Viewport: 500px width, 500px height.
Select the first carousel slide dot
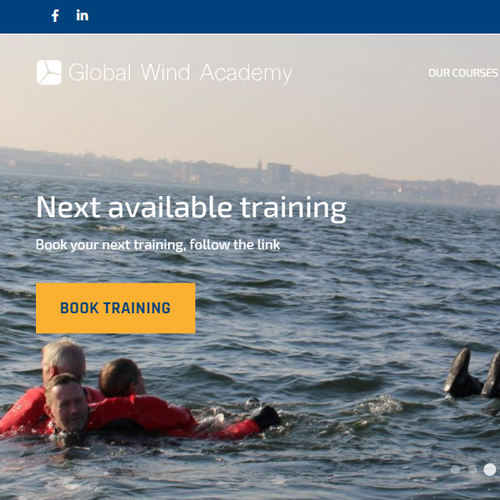(455, 470)
